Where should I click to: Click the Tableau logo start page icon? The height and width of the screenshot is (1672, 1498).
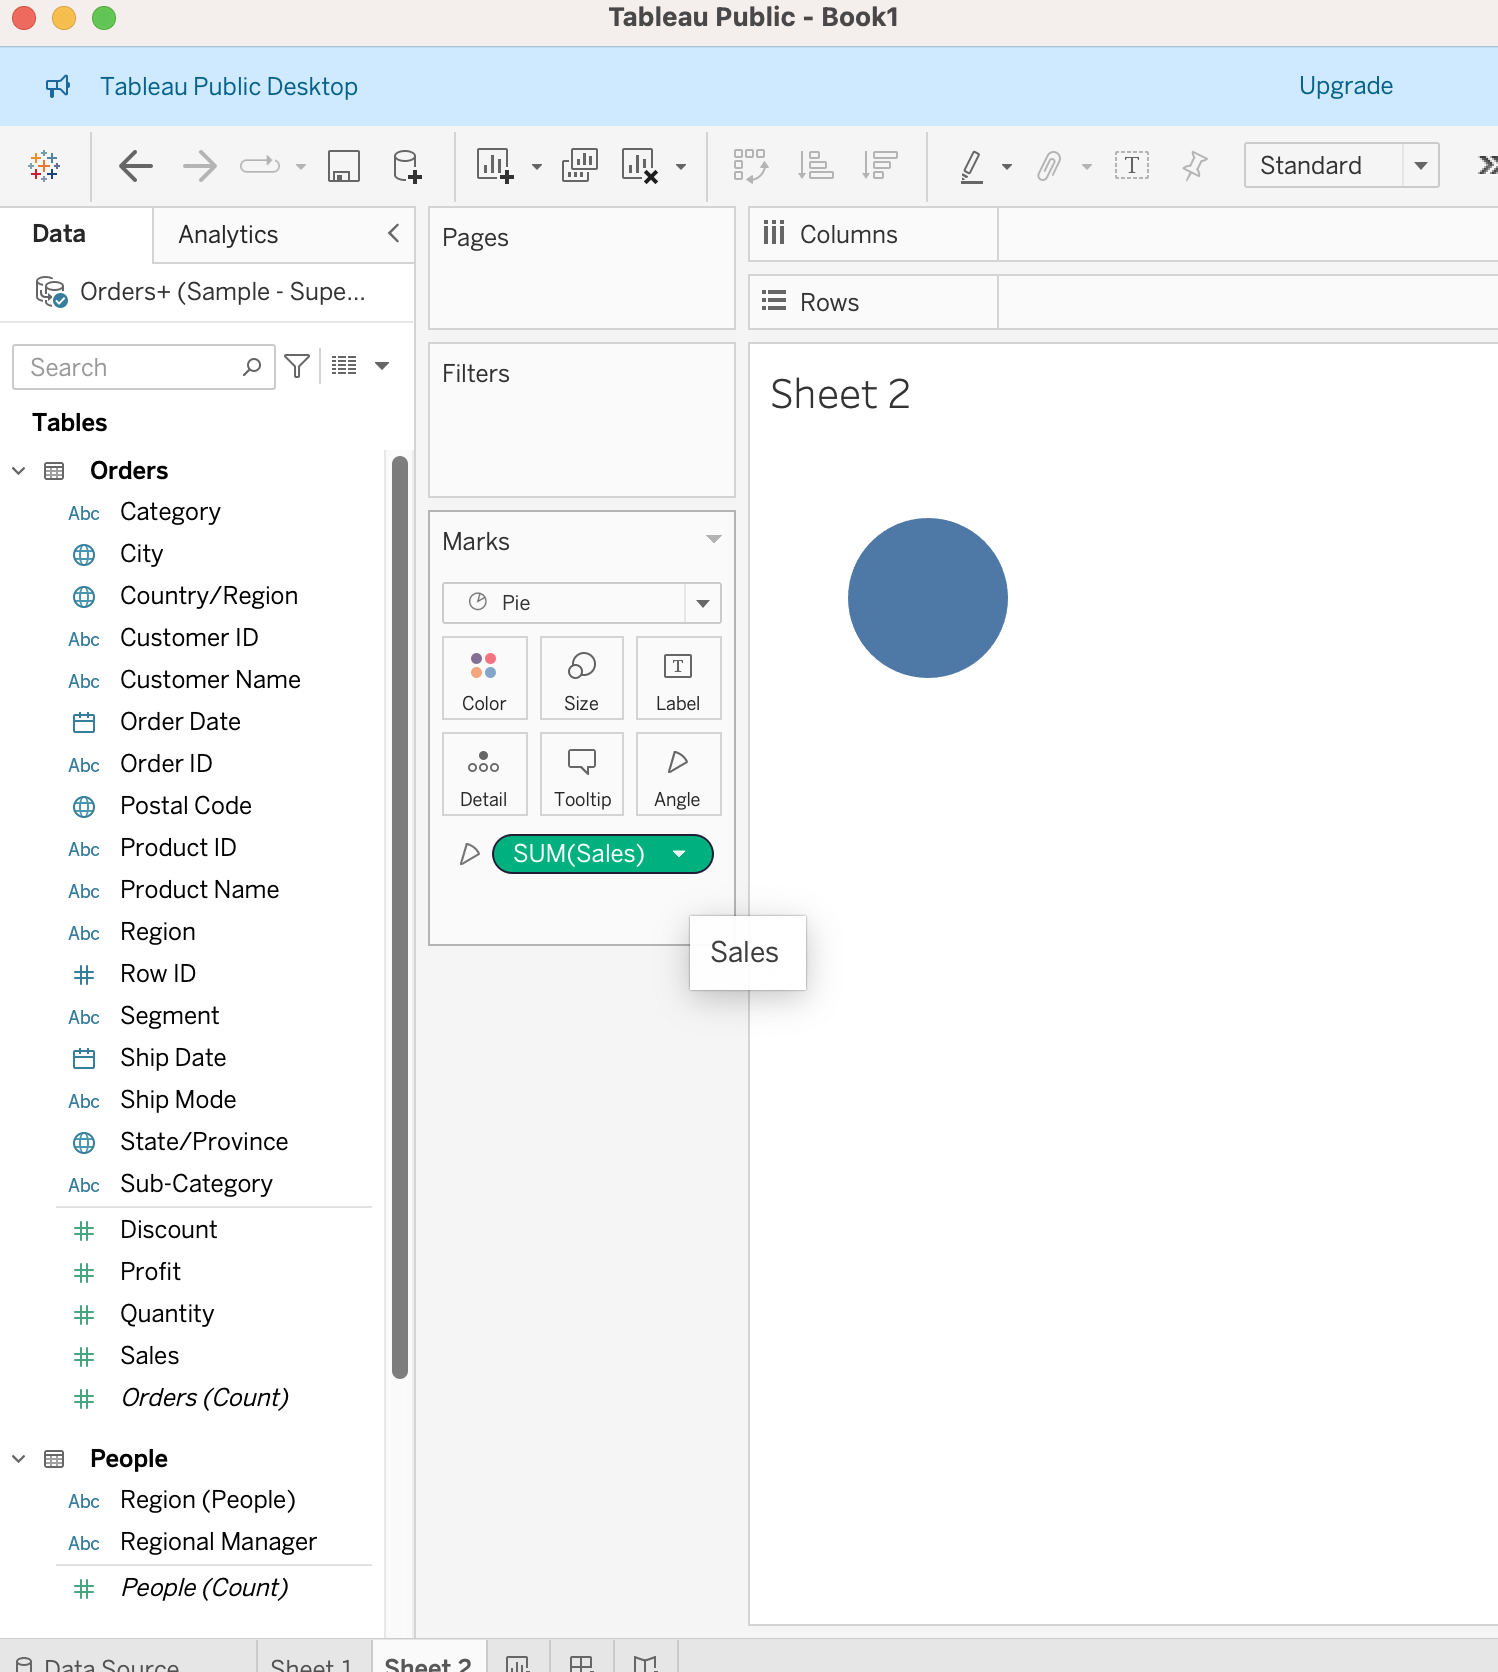coord(44,166)
